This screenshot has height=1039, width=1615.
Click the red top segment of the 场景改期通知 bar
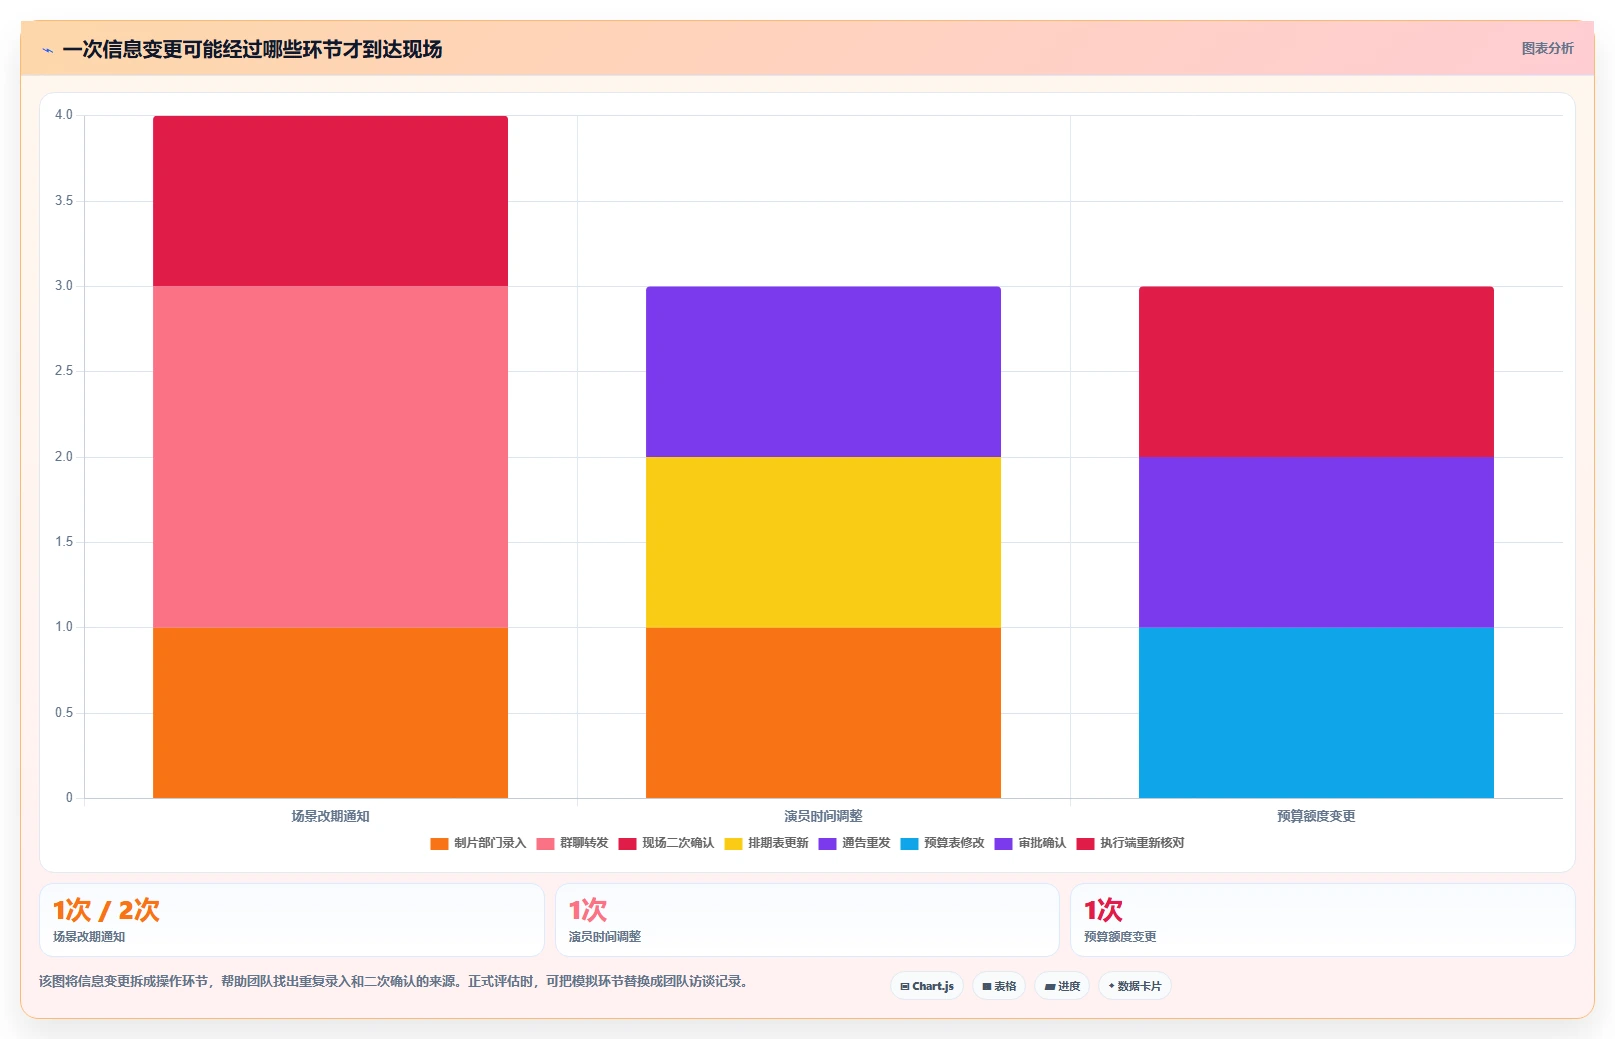pyautogui.click(x=330, y=201)
